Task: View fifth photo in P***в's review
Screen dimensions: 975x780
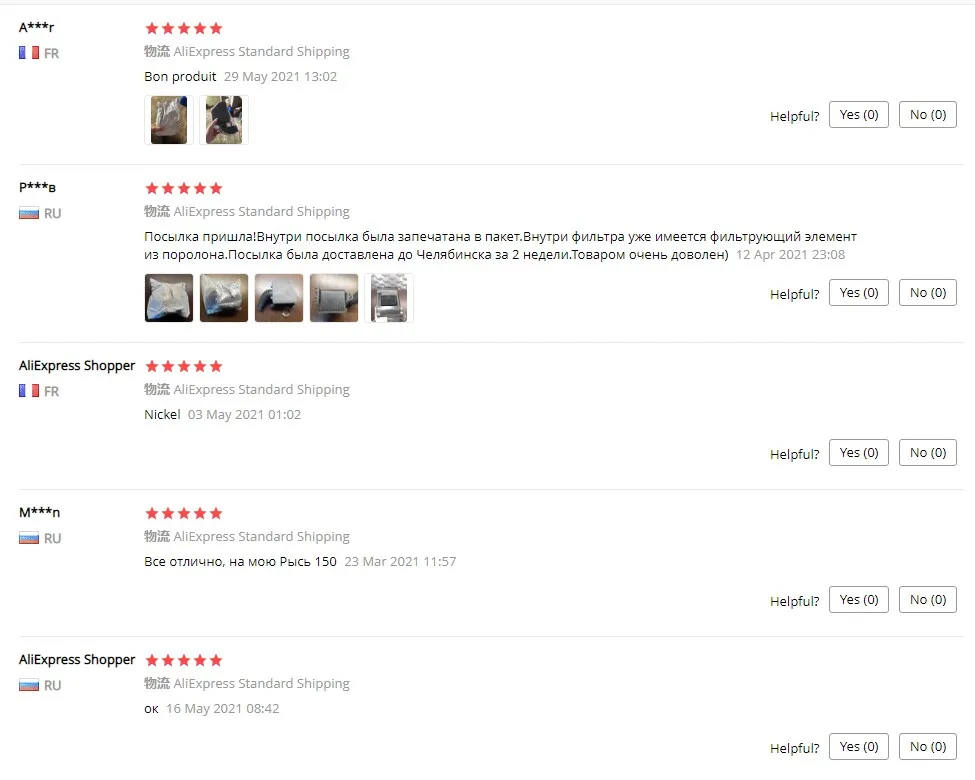Action: pos(389,298)
